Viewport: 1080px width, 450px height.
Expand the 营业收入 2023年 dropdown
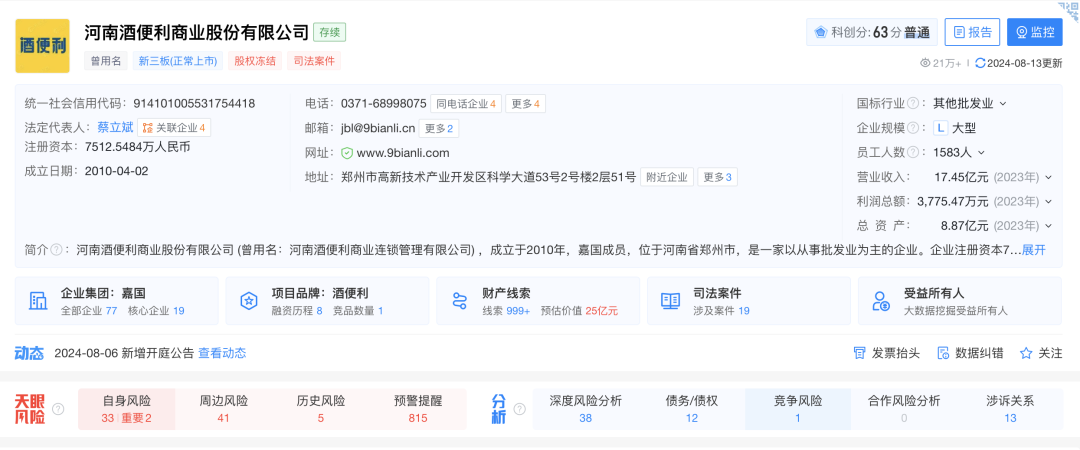(x=1048, y=177)
